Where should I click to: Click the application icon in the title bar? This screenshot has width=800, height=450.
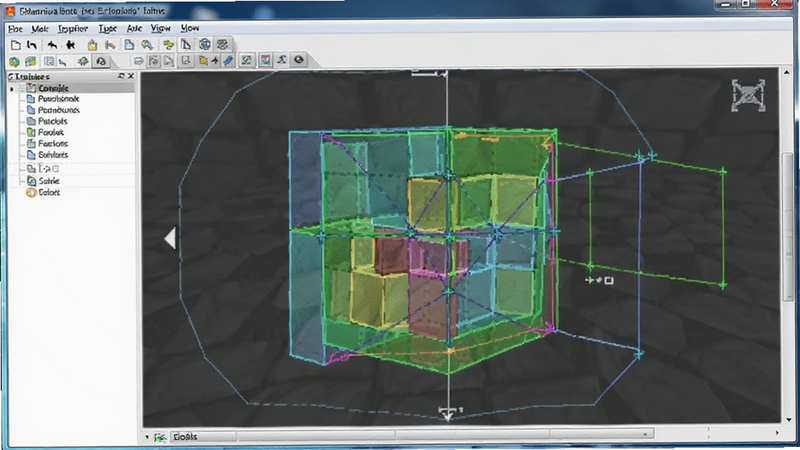point(10,11)
